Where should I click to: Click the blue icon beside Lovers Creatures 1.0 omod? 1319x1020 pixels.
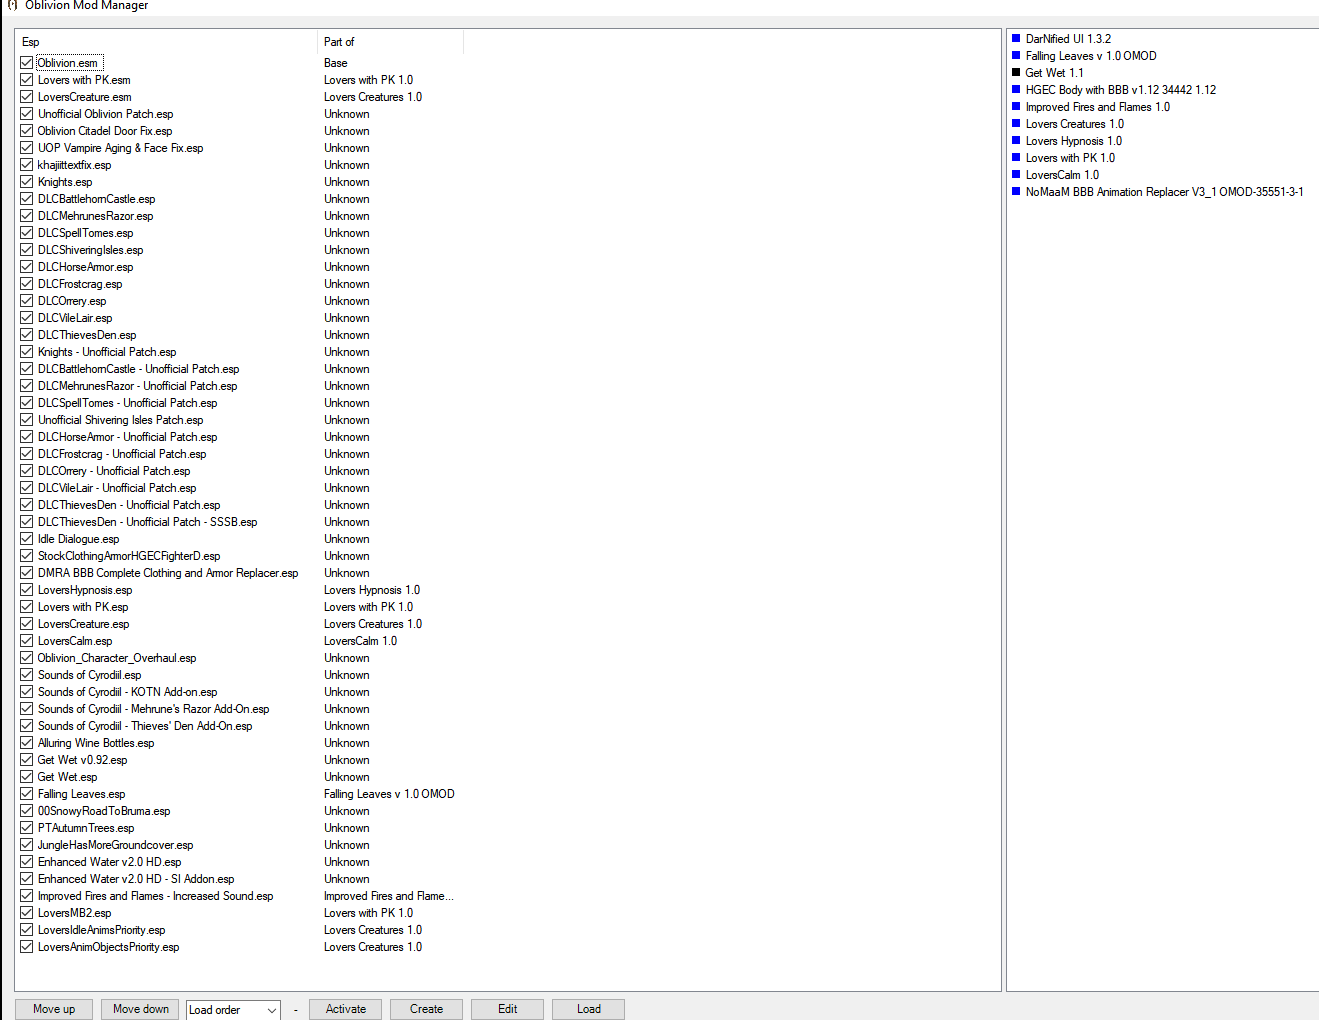point(1016,124)
